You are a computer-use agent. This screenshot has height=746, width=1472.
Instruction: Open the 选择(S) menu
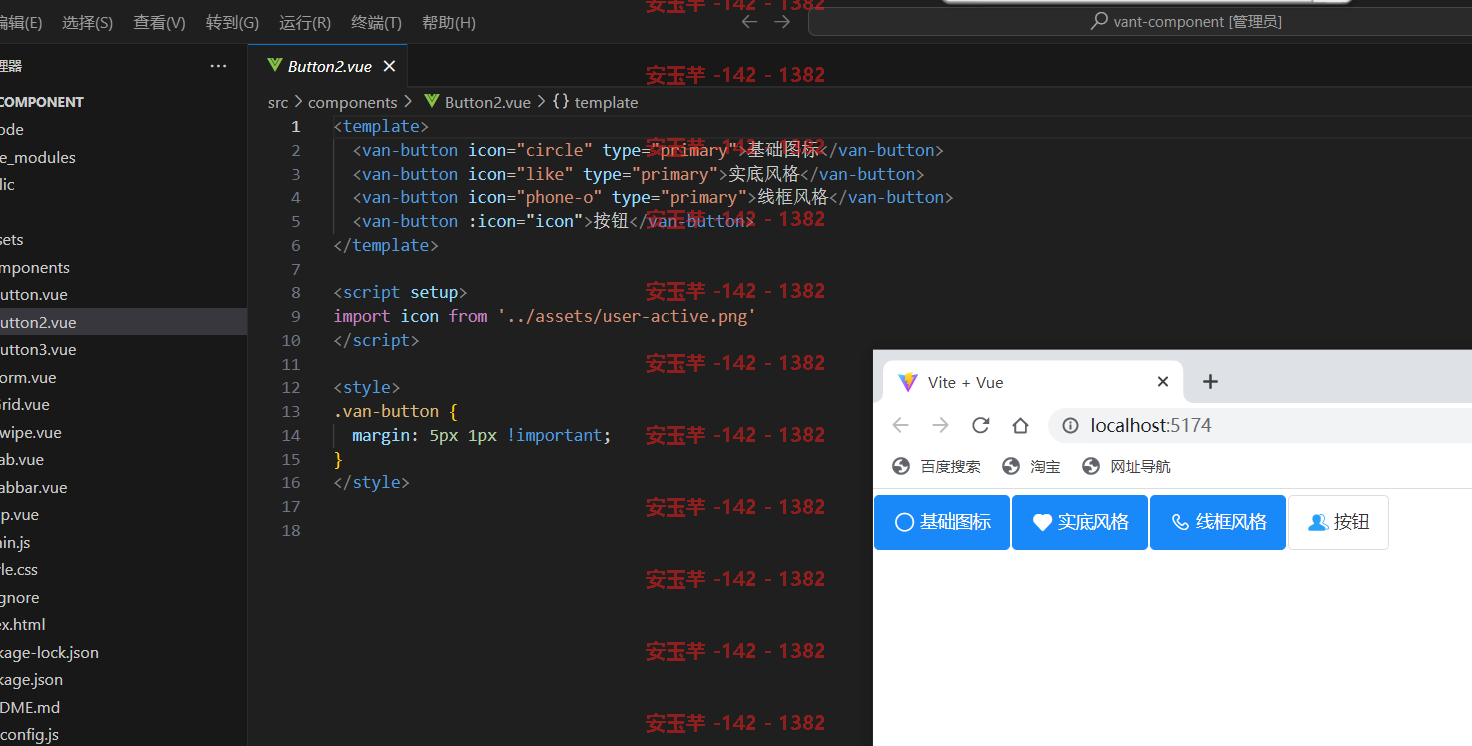point(87,22)
